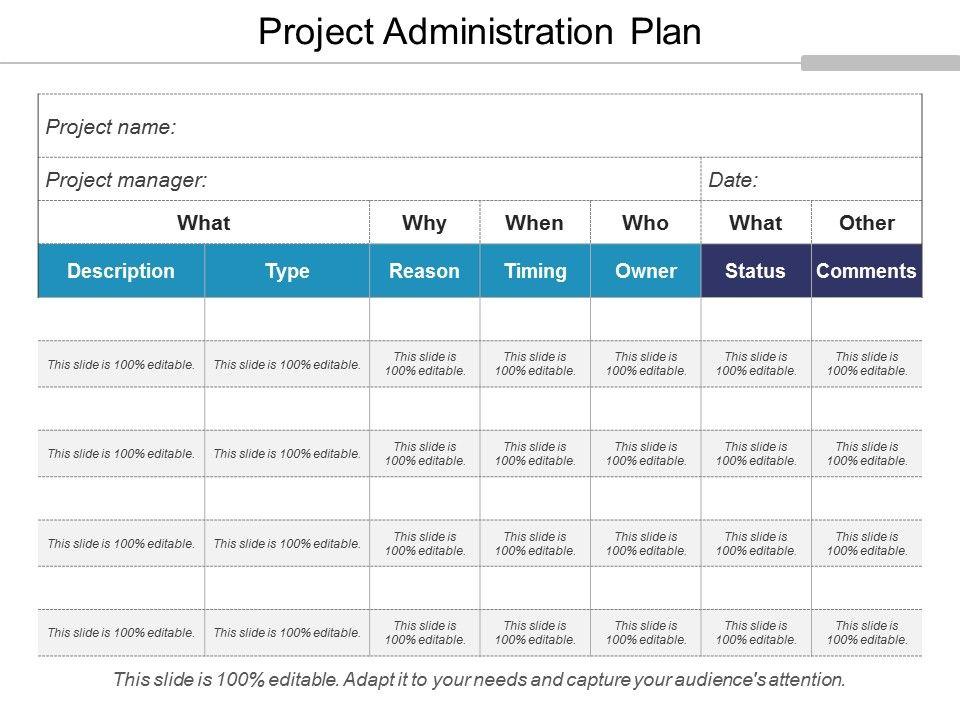Select the When column group header
The width and height of the screenshot is (960, 720).
click(535, 223)
